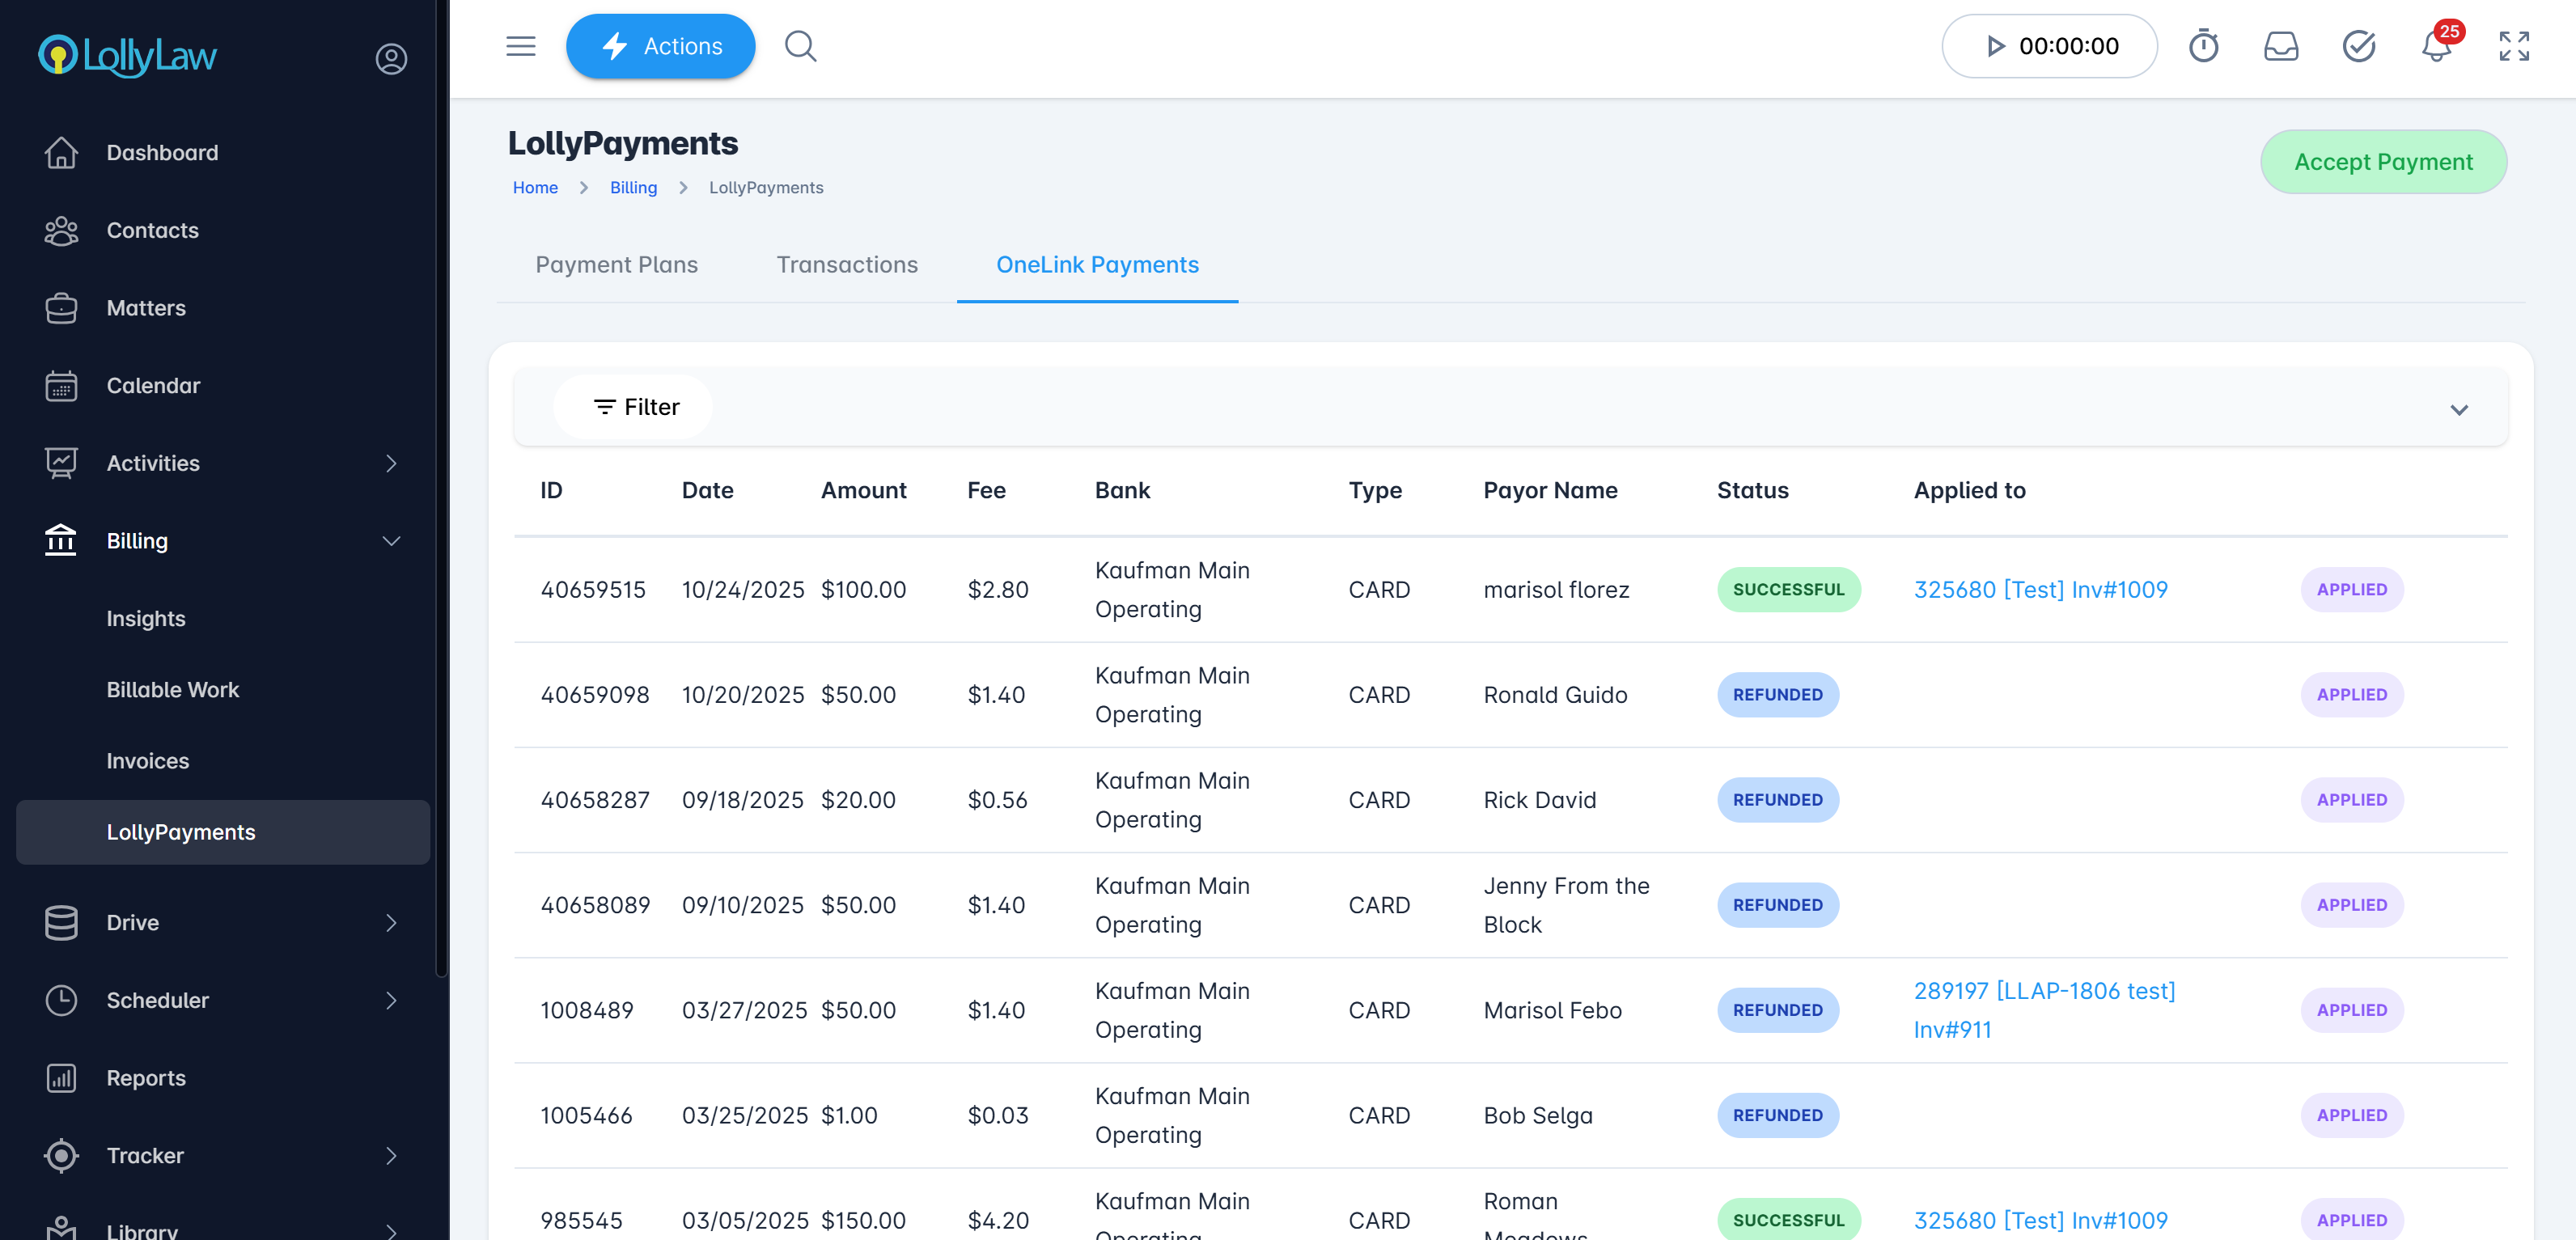Expand the Activities submenu chevron
This screenshot has width=2576, height=1240.
tap(391, 463)
